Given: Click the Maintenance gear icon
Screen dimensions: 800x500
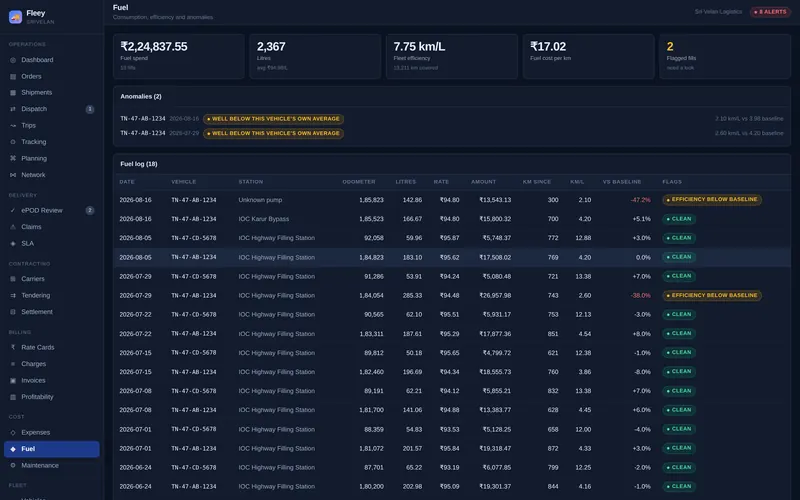Looking at the screenshot, I should click(13, 465).
